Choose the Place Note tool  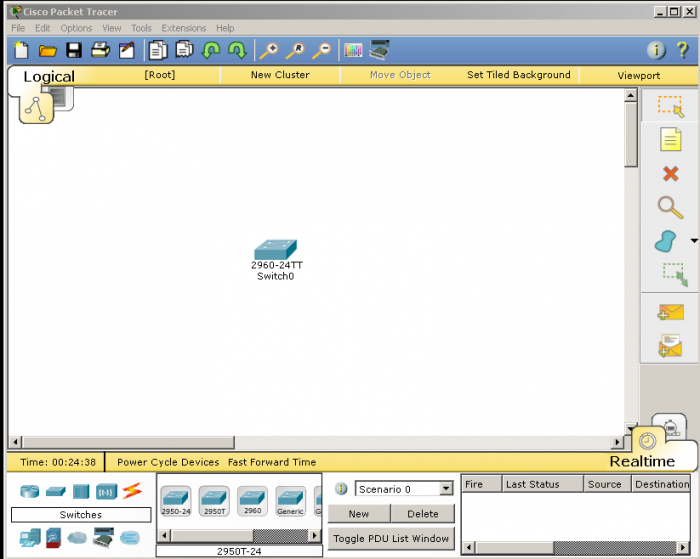point(671,139)
